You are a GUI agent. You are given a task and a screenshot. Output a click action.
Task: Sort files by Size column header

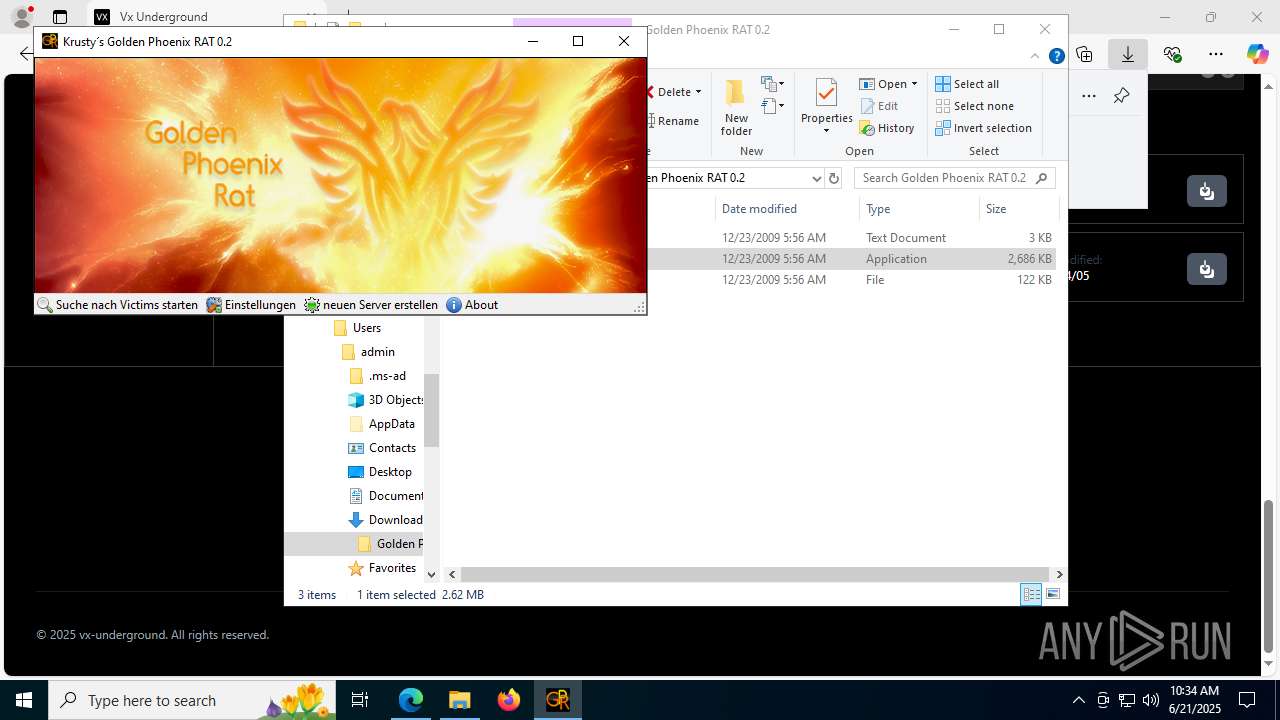pyautogui.click(x=1018, y=209)
